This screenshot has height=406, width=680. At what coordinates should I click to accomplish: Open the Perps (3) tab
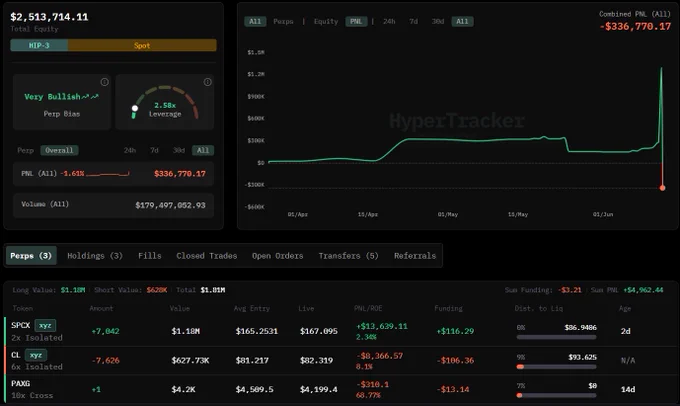tap(31, 256)
